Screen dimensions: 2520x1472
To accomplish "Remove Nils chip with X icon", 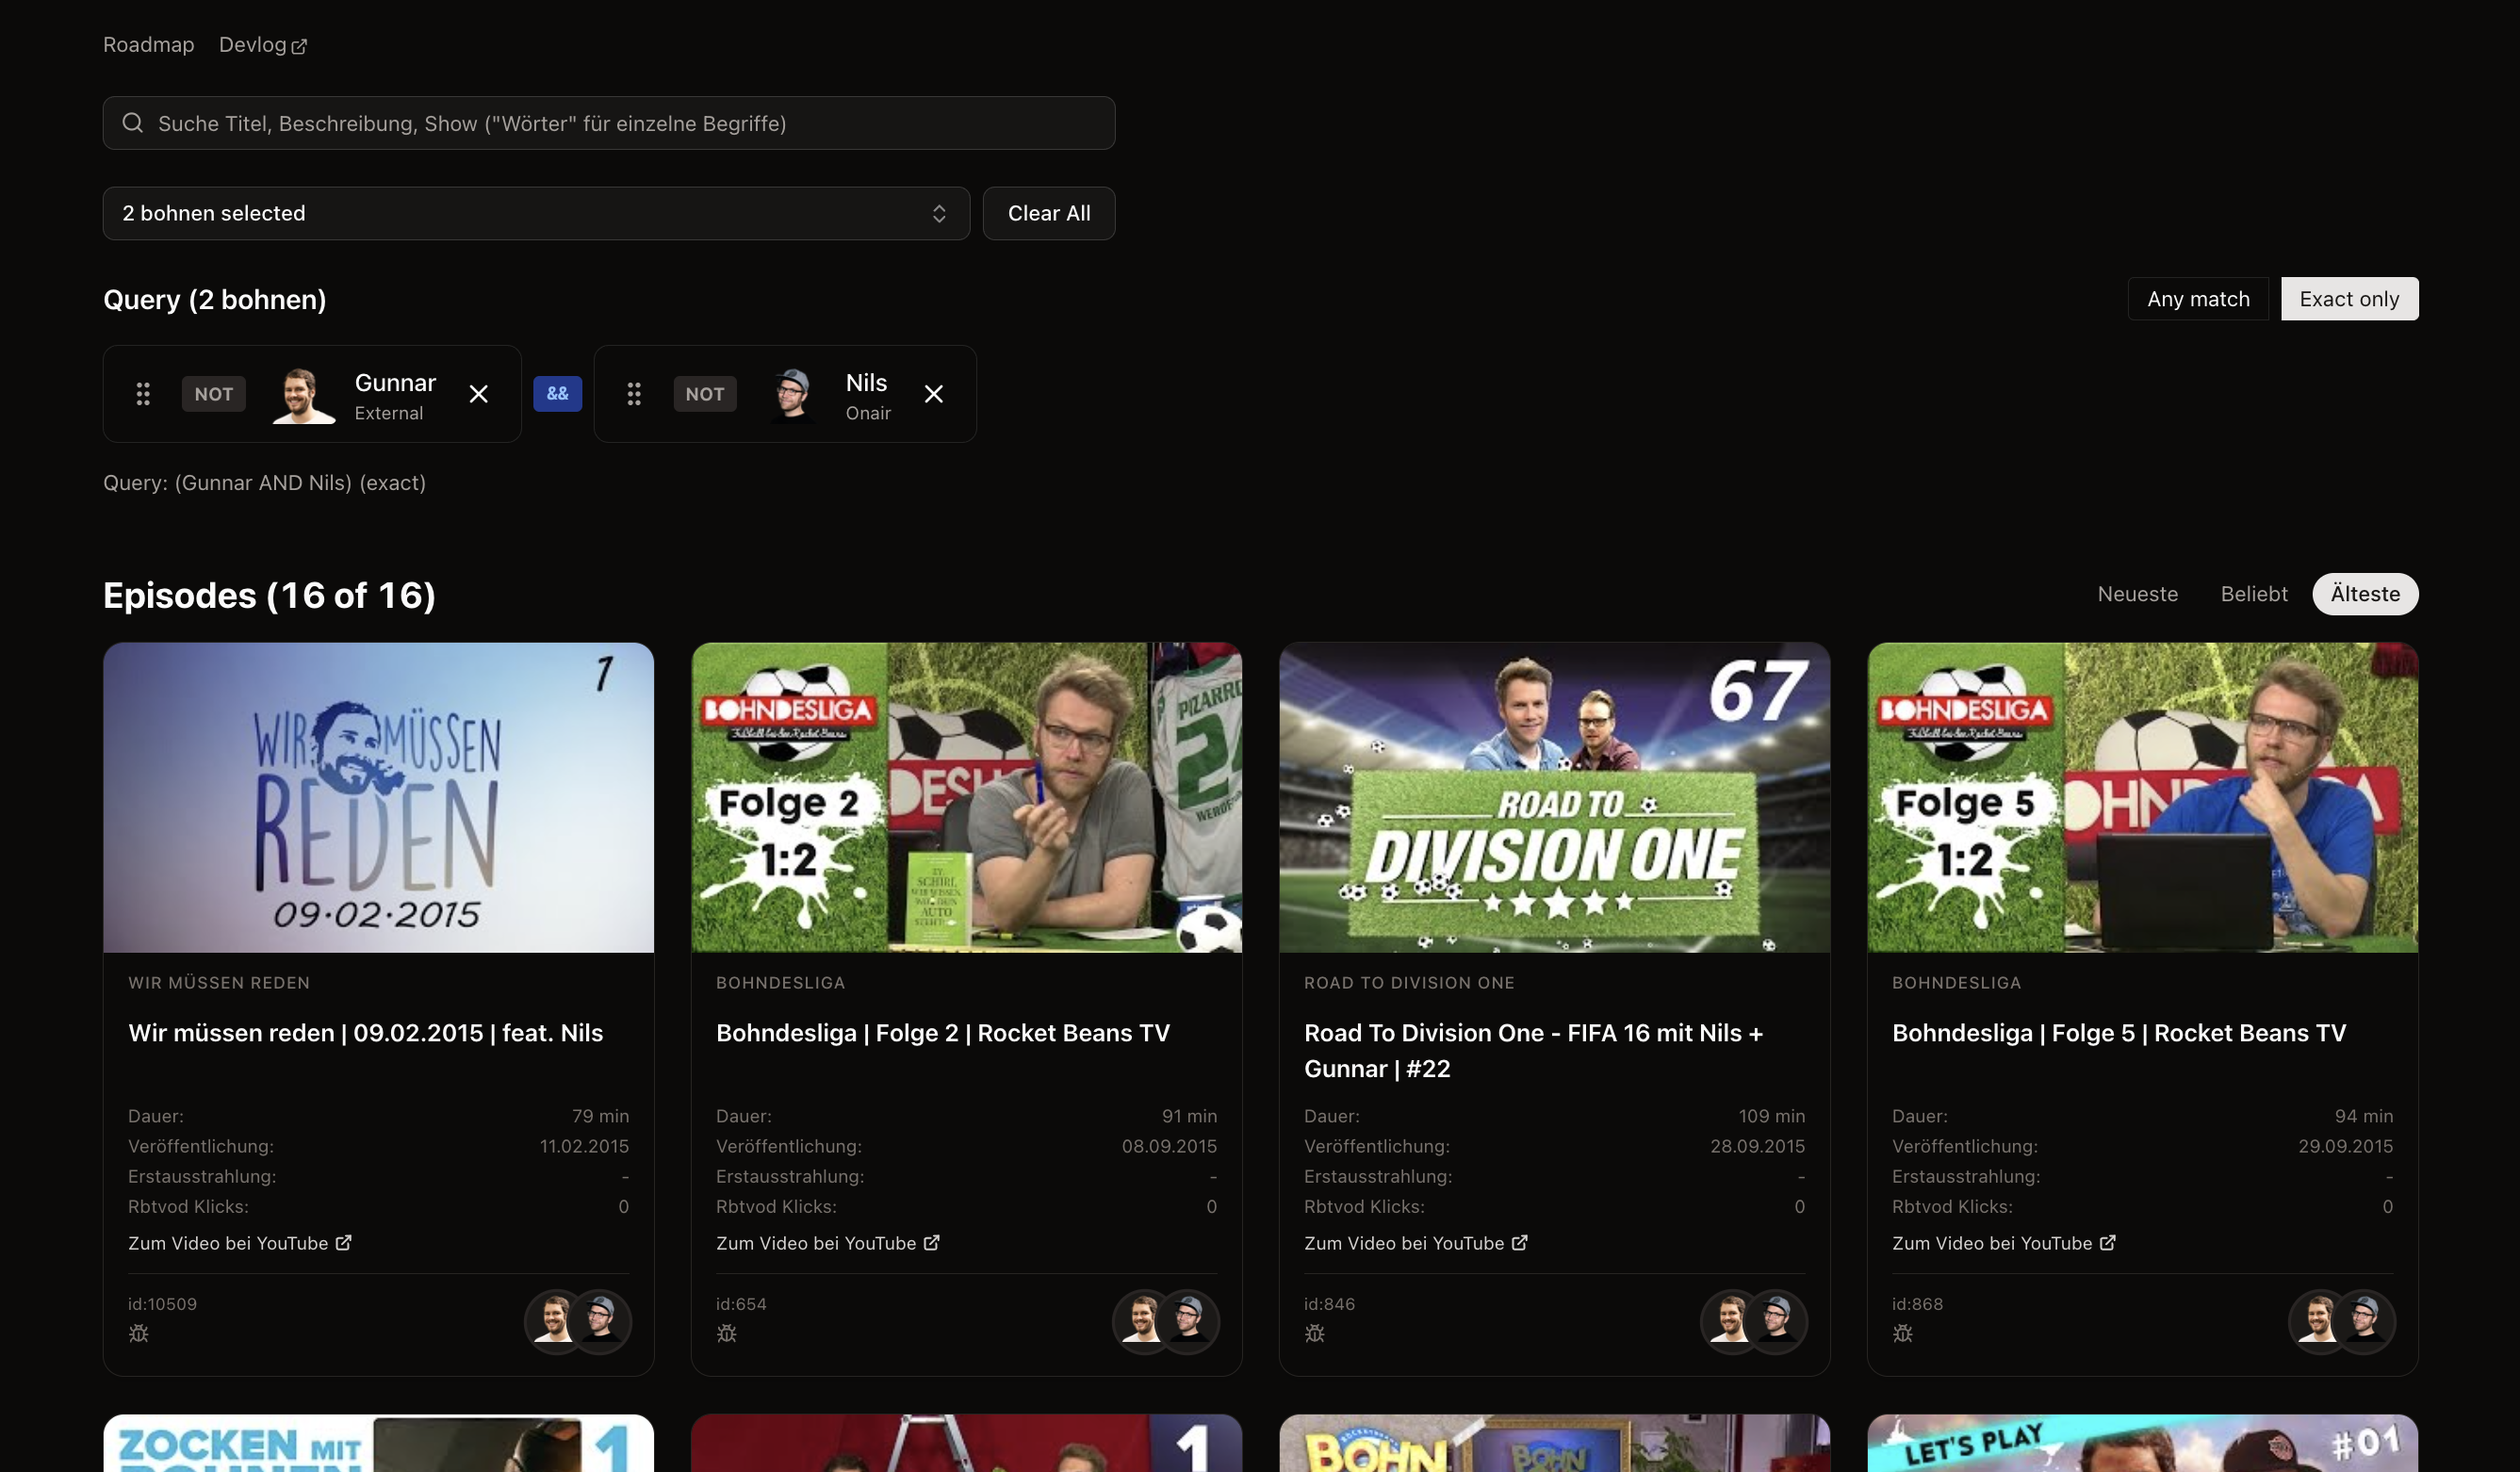I will point(934,394).
